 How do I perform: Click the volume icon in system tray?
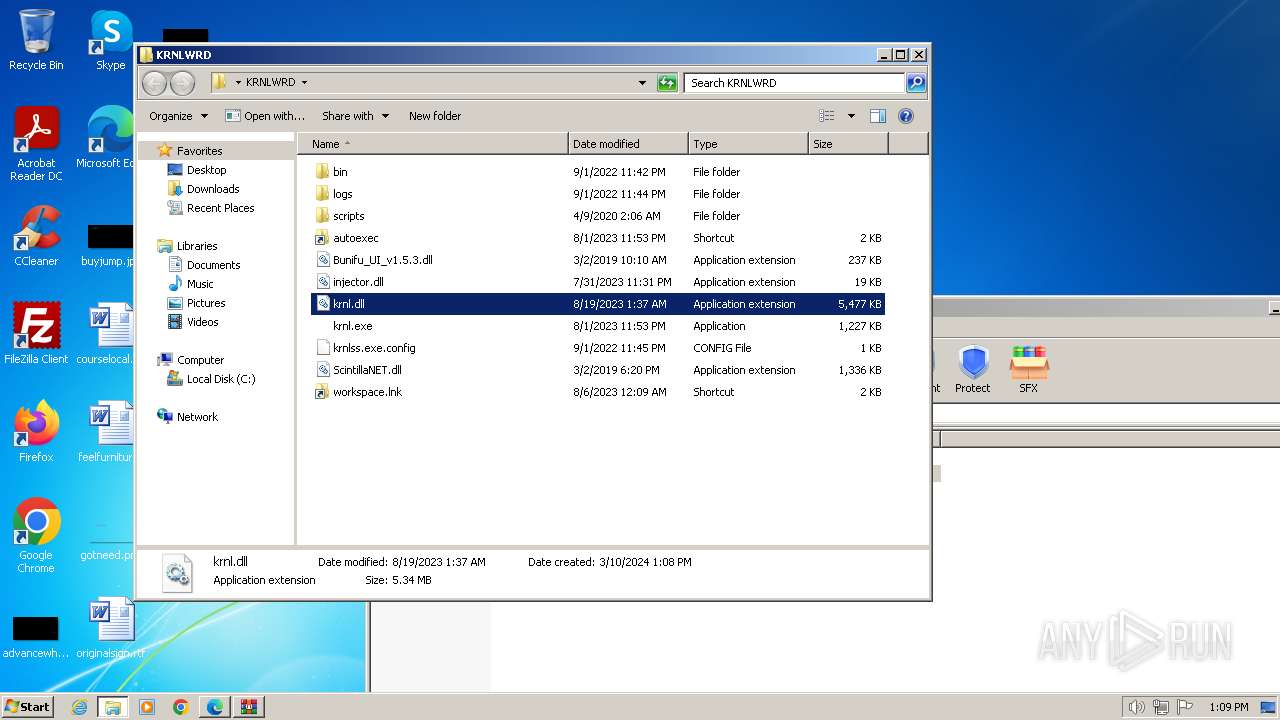click(1136, 707)
